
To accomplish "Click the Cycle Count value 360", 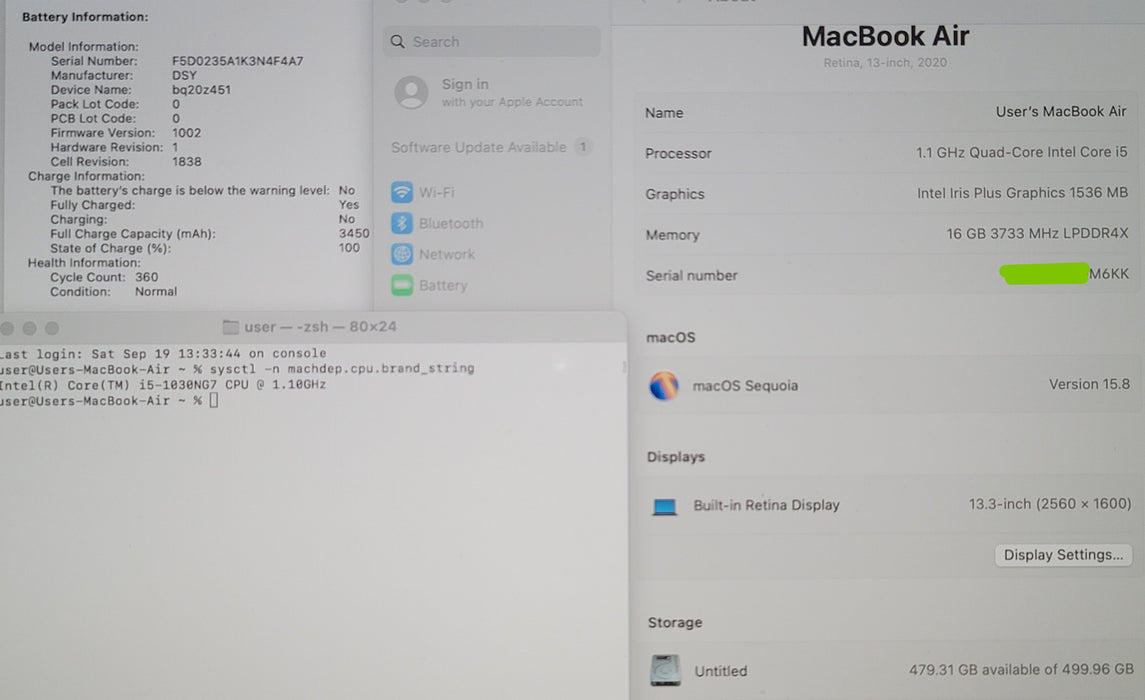I will pyautogui.click(x=146, y=277).
